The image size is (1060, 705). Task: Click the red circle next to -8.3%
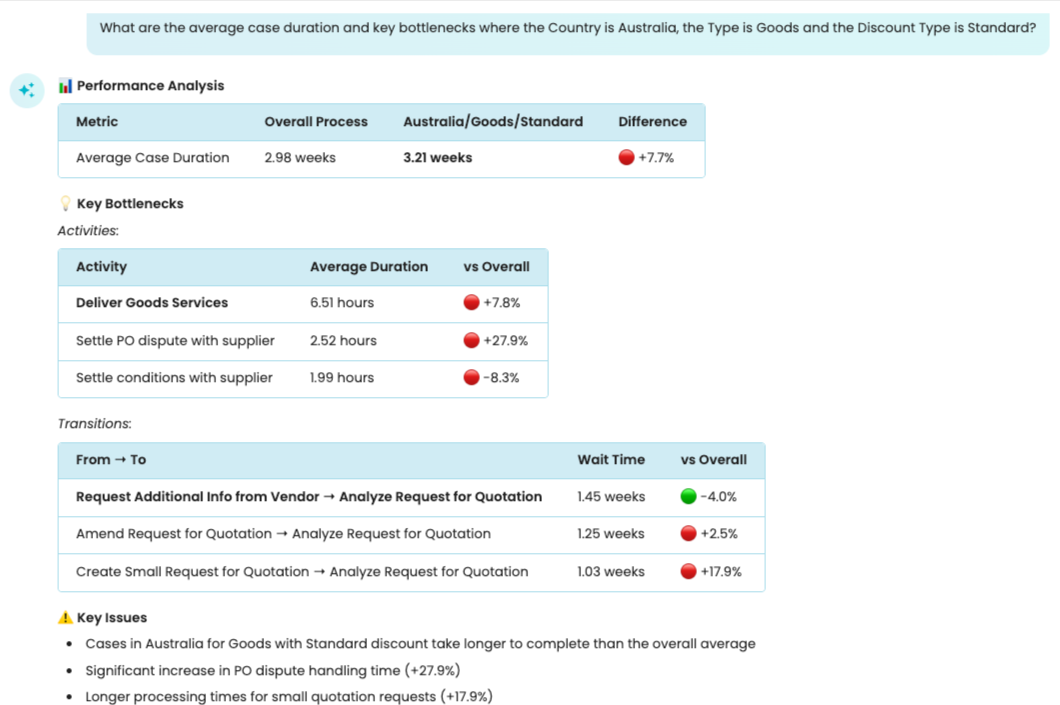471,378
